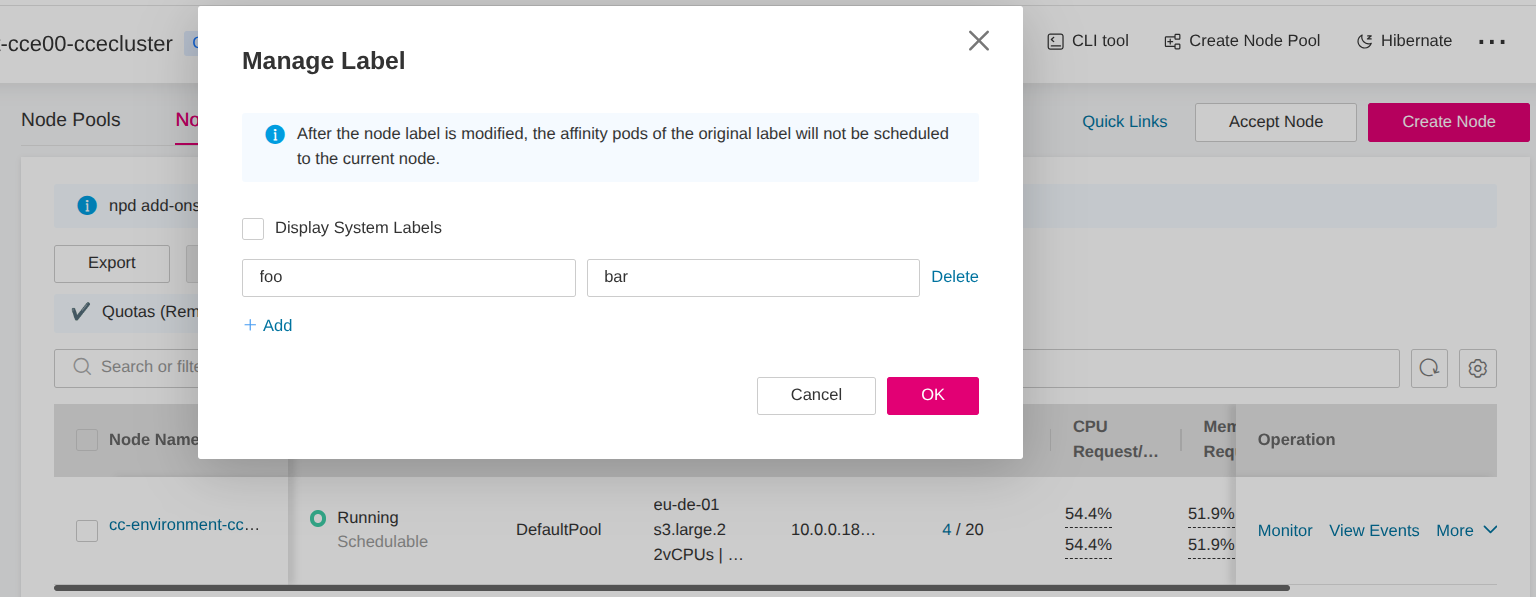Click Cancel in Manage Label dialog
Screen dimensions: 1536x597
click(816, 395)
